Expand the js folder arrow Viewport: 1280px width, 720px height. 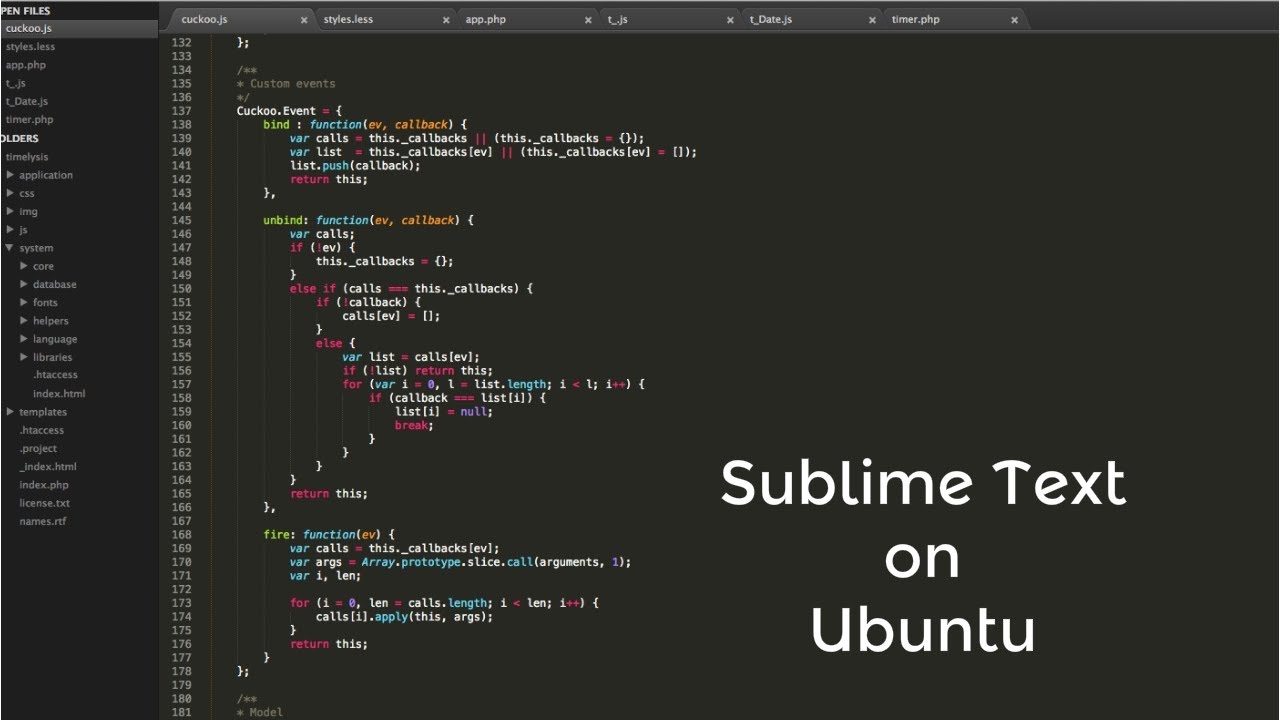point(10,229)
